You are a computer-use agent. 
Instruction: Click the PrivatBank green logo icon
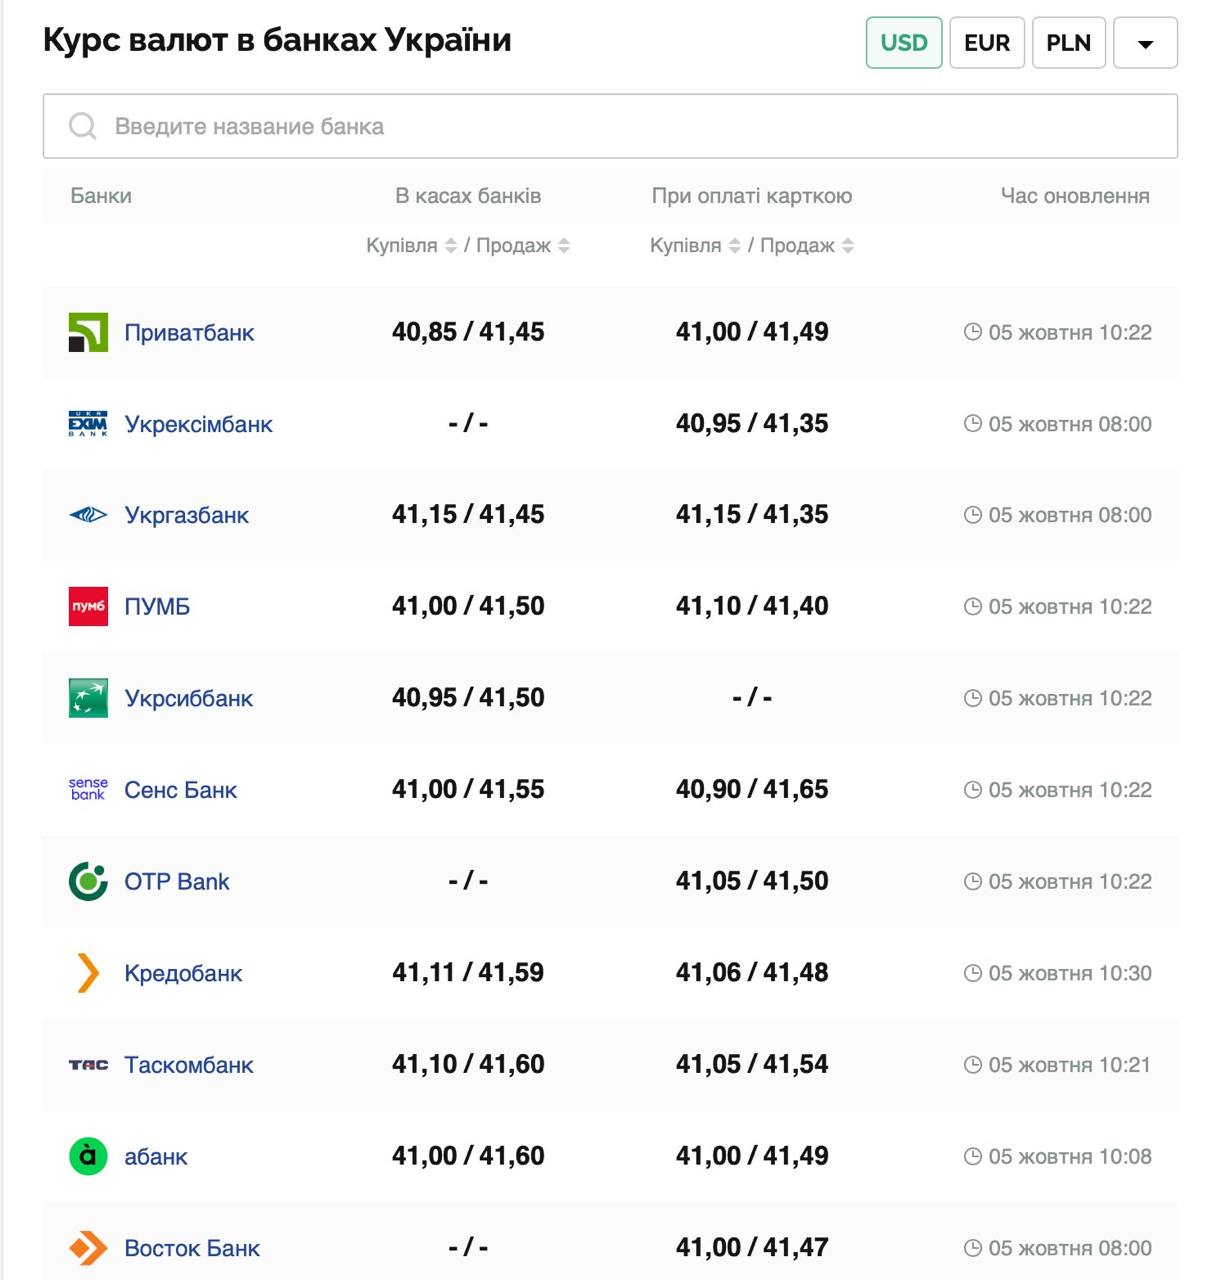[x=88, y=332]
